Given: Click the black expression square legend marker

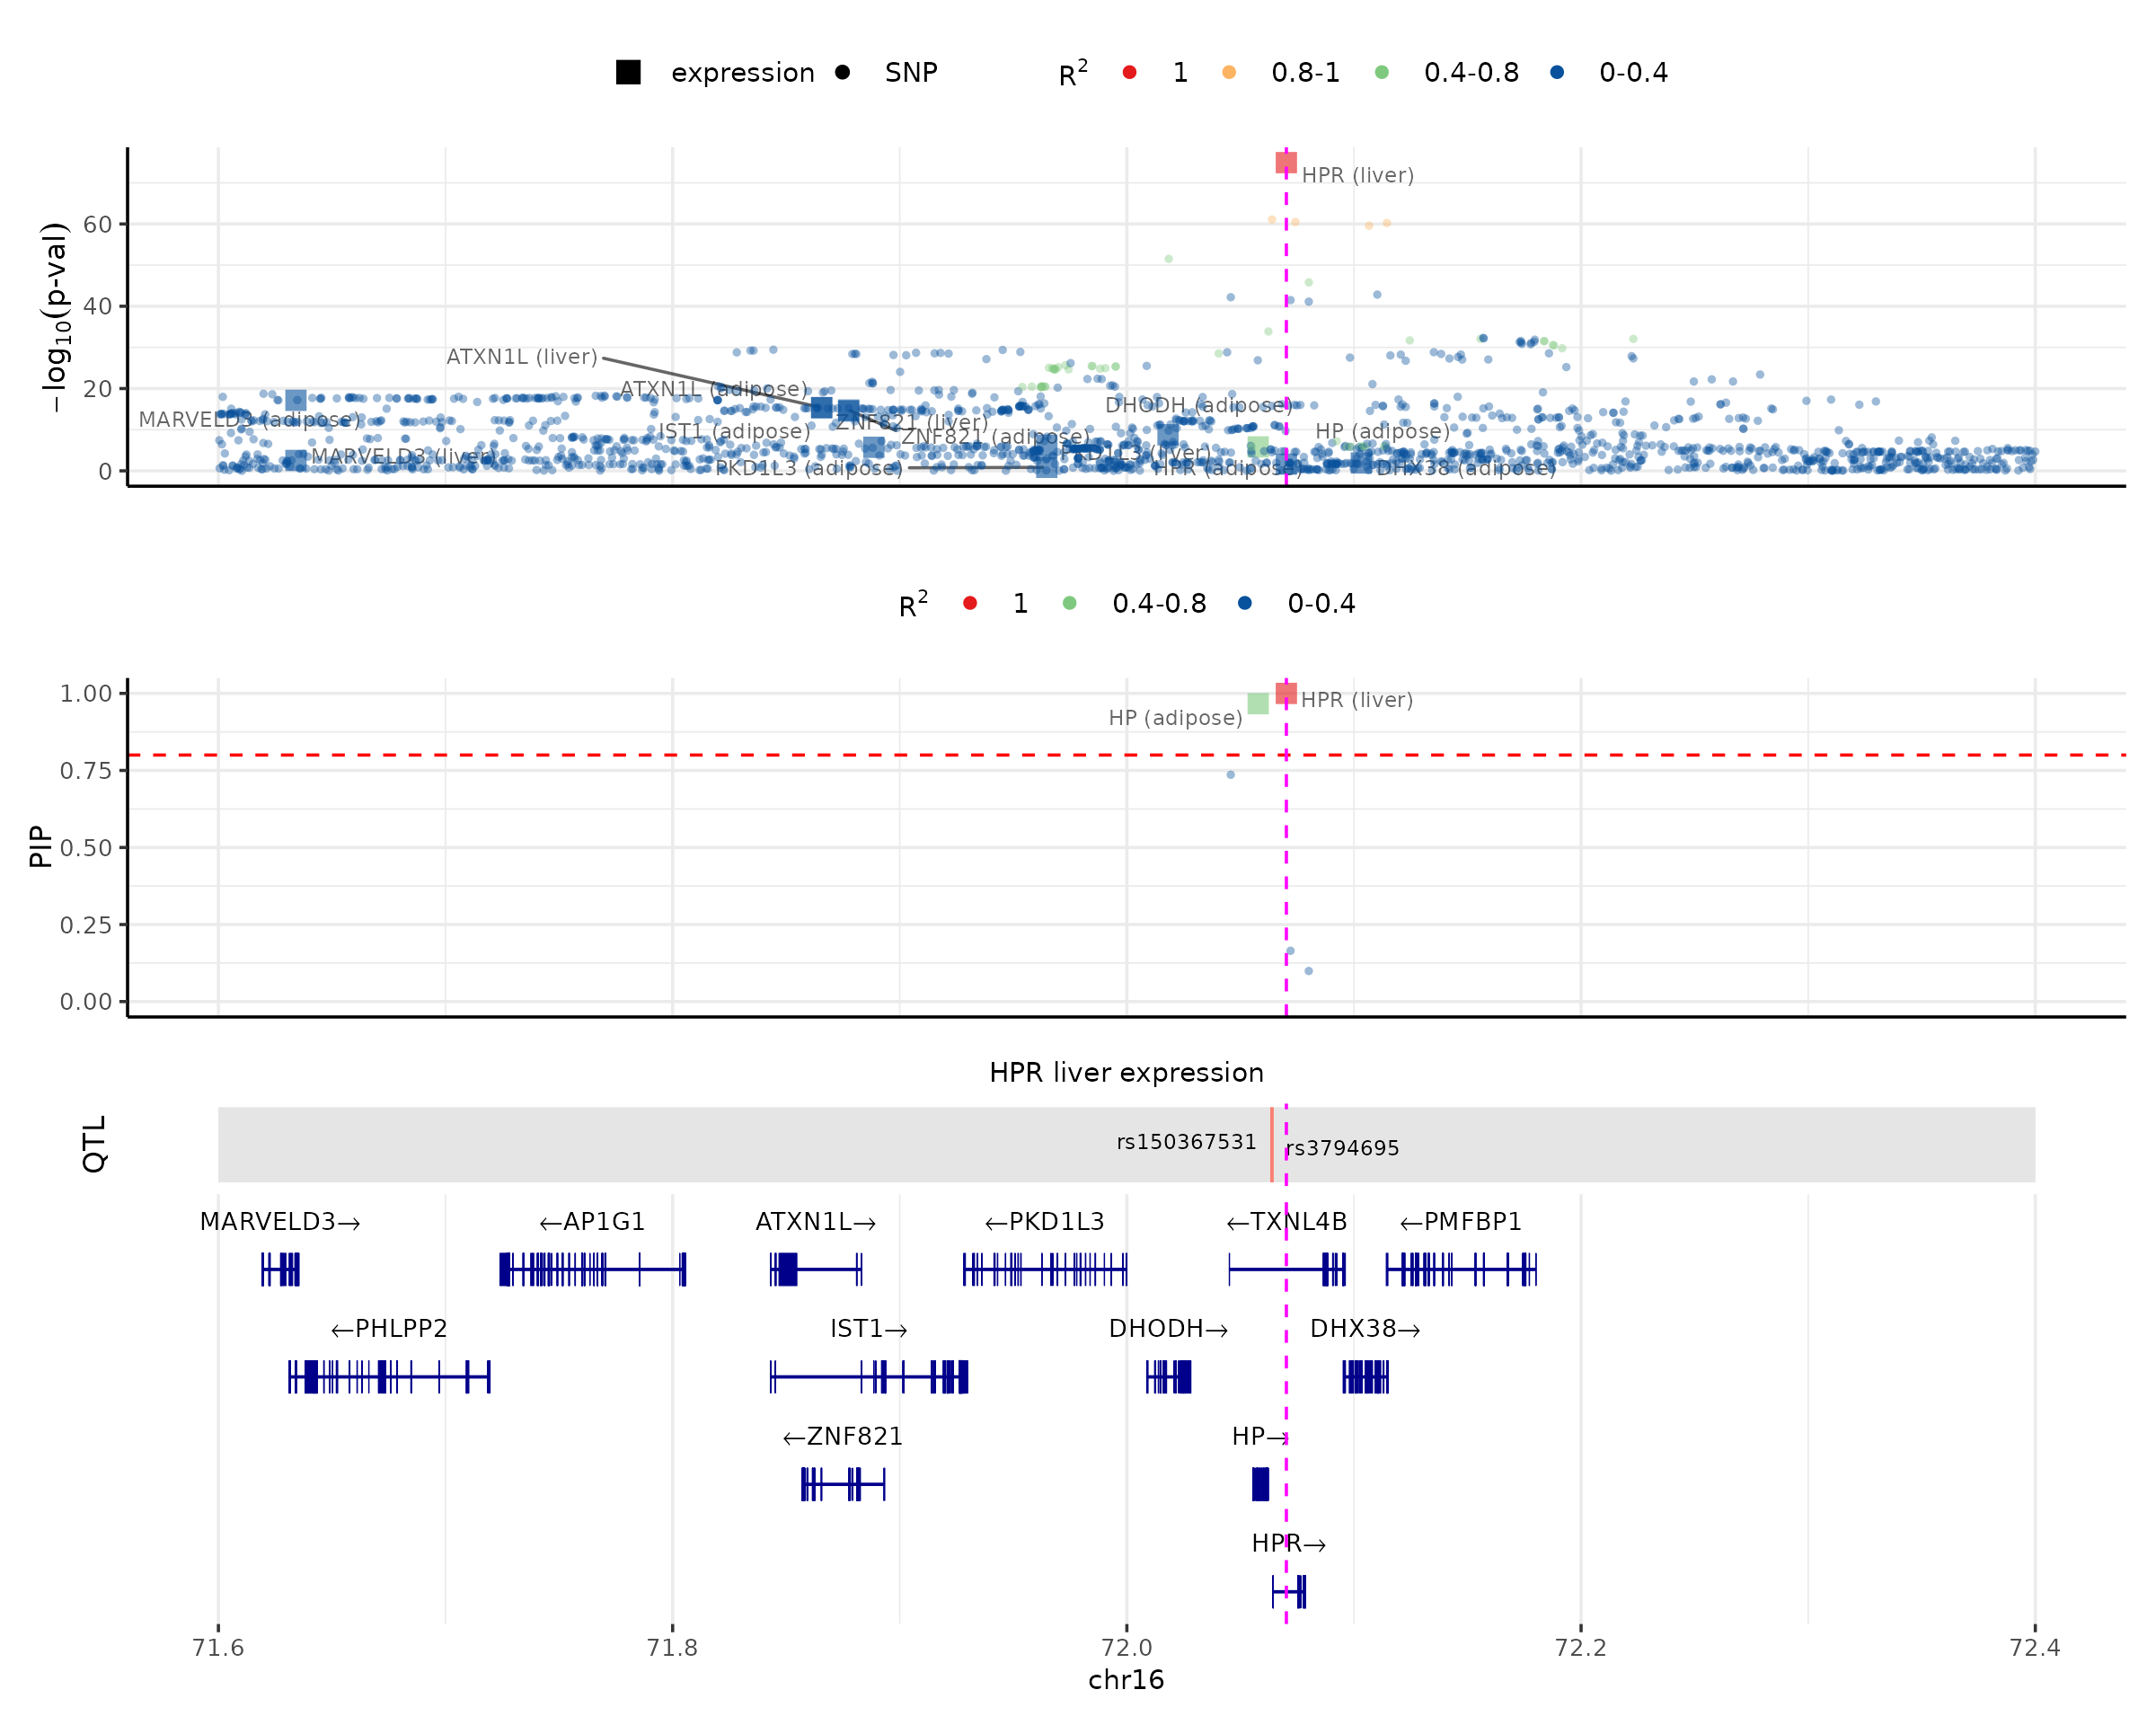Looking at the screenshot, I should click(x=628, y=72).
